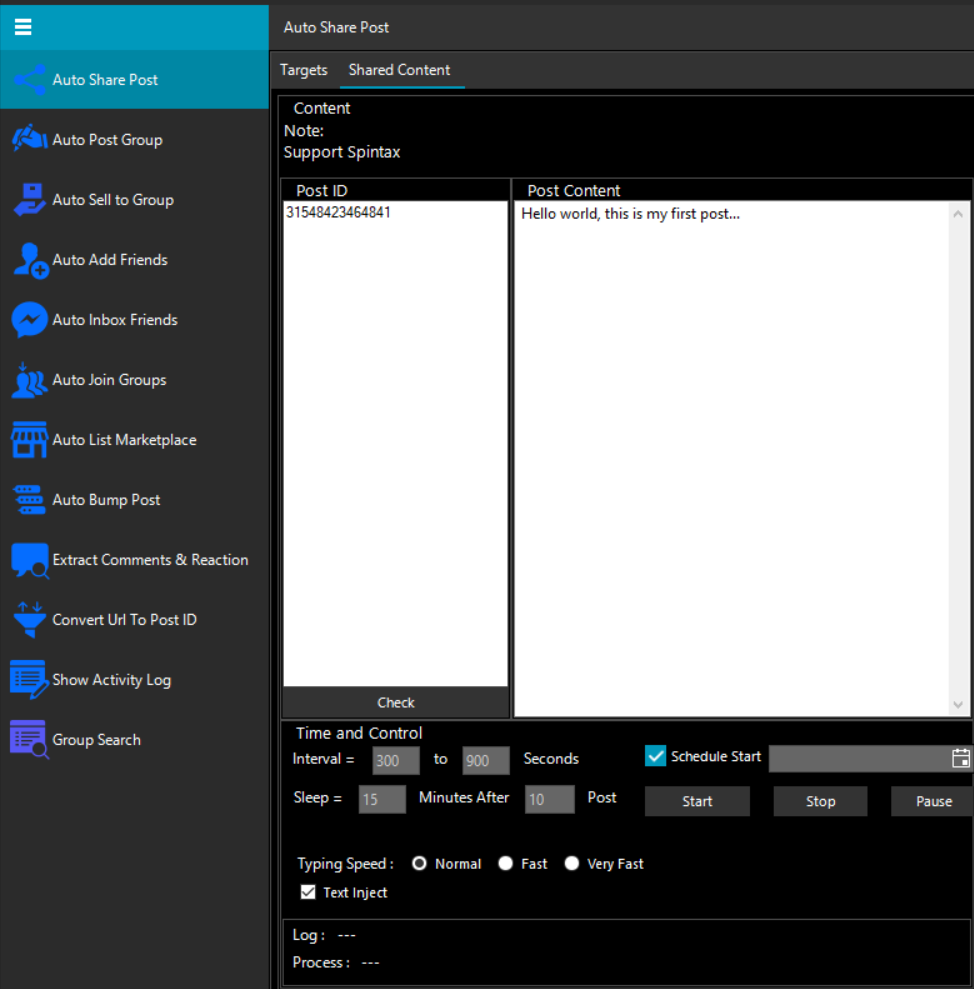Switch to the Shared Content tab
The height and width of the screenshot is (989, 974).
399,70
